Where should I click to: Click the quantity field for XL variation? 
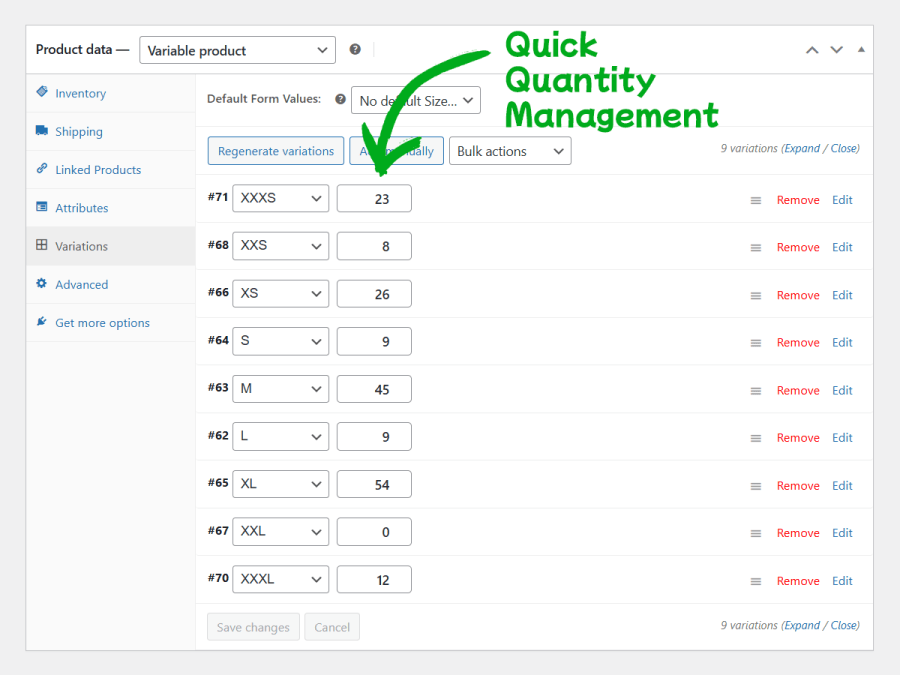tap(374, 485)
